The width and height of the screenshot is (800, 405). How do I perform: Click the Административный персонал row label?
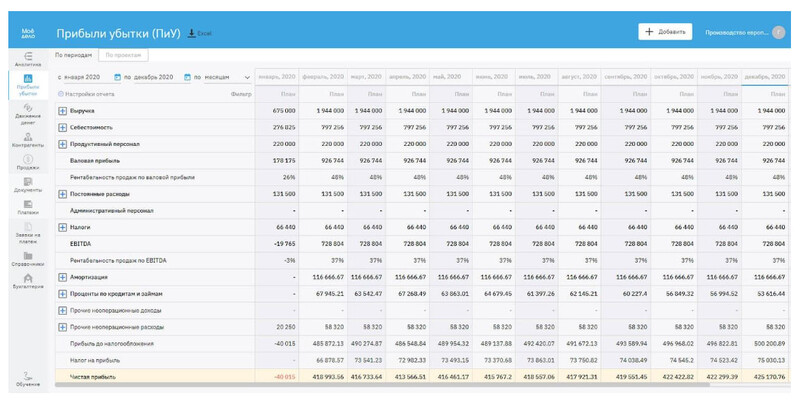(112, 211)
